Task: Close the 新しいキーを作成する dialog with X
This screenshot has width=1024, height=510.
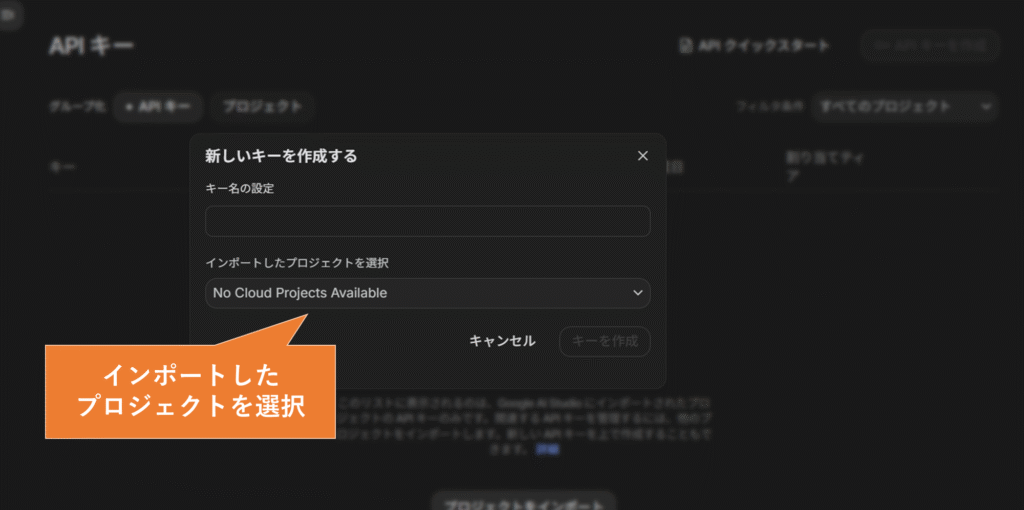Action: point(643,156)
